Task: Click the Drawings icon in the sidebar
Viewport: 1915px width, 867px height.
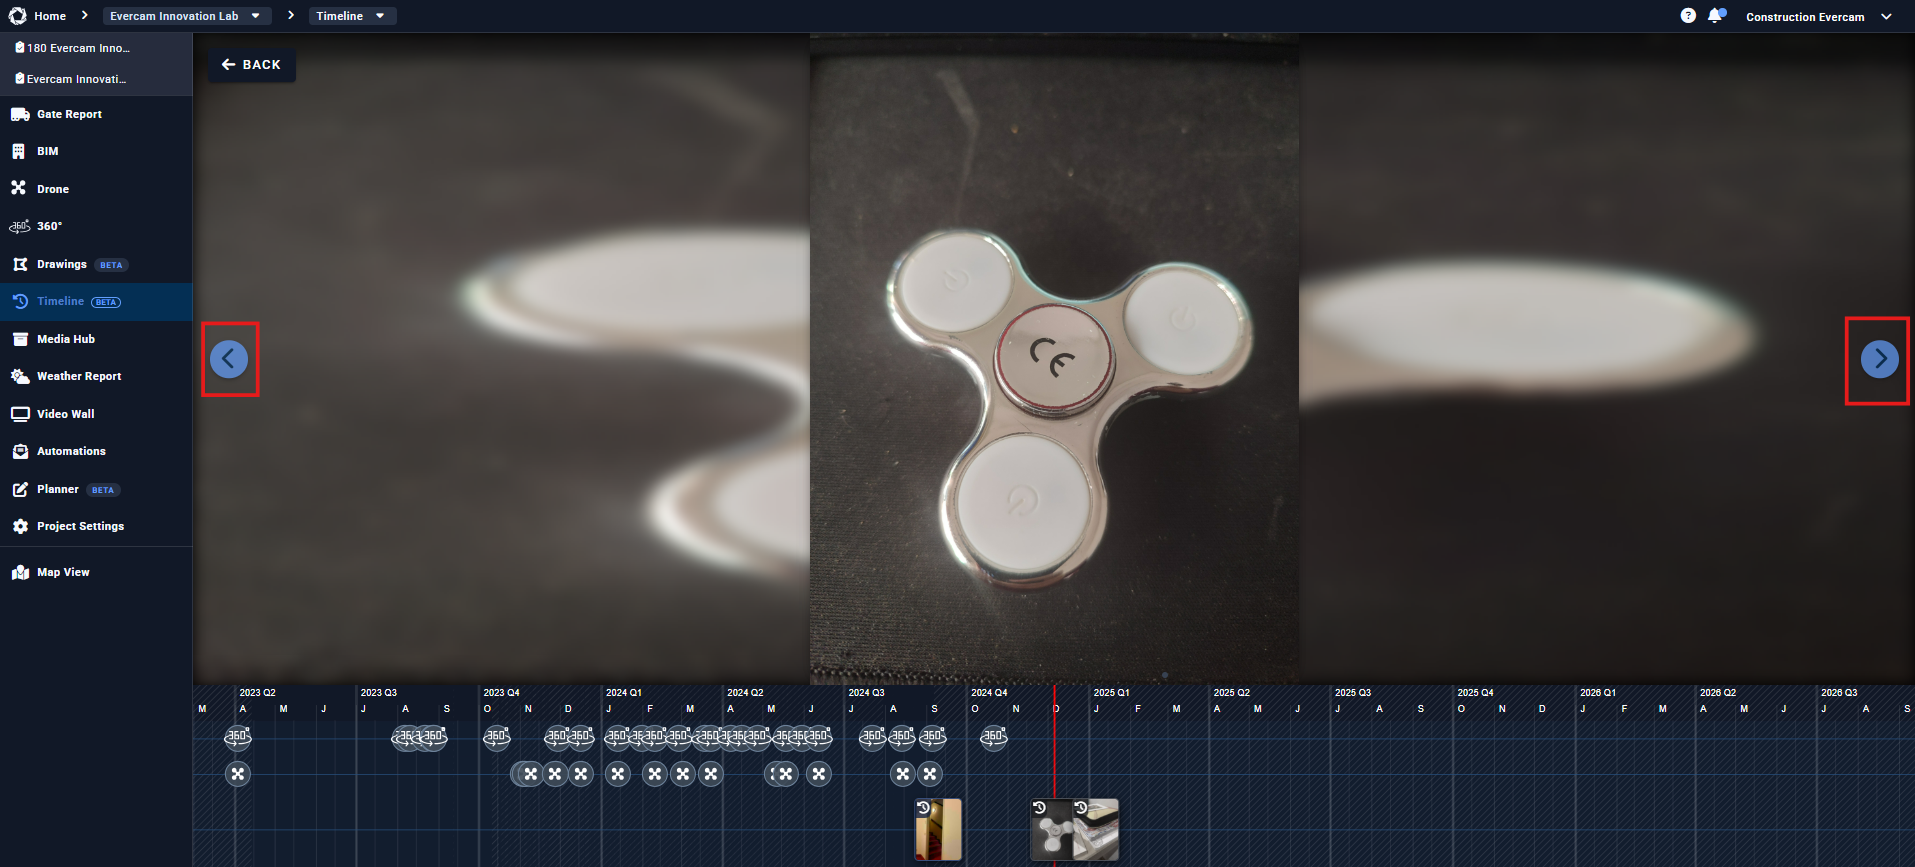Action: 20,264
